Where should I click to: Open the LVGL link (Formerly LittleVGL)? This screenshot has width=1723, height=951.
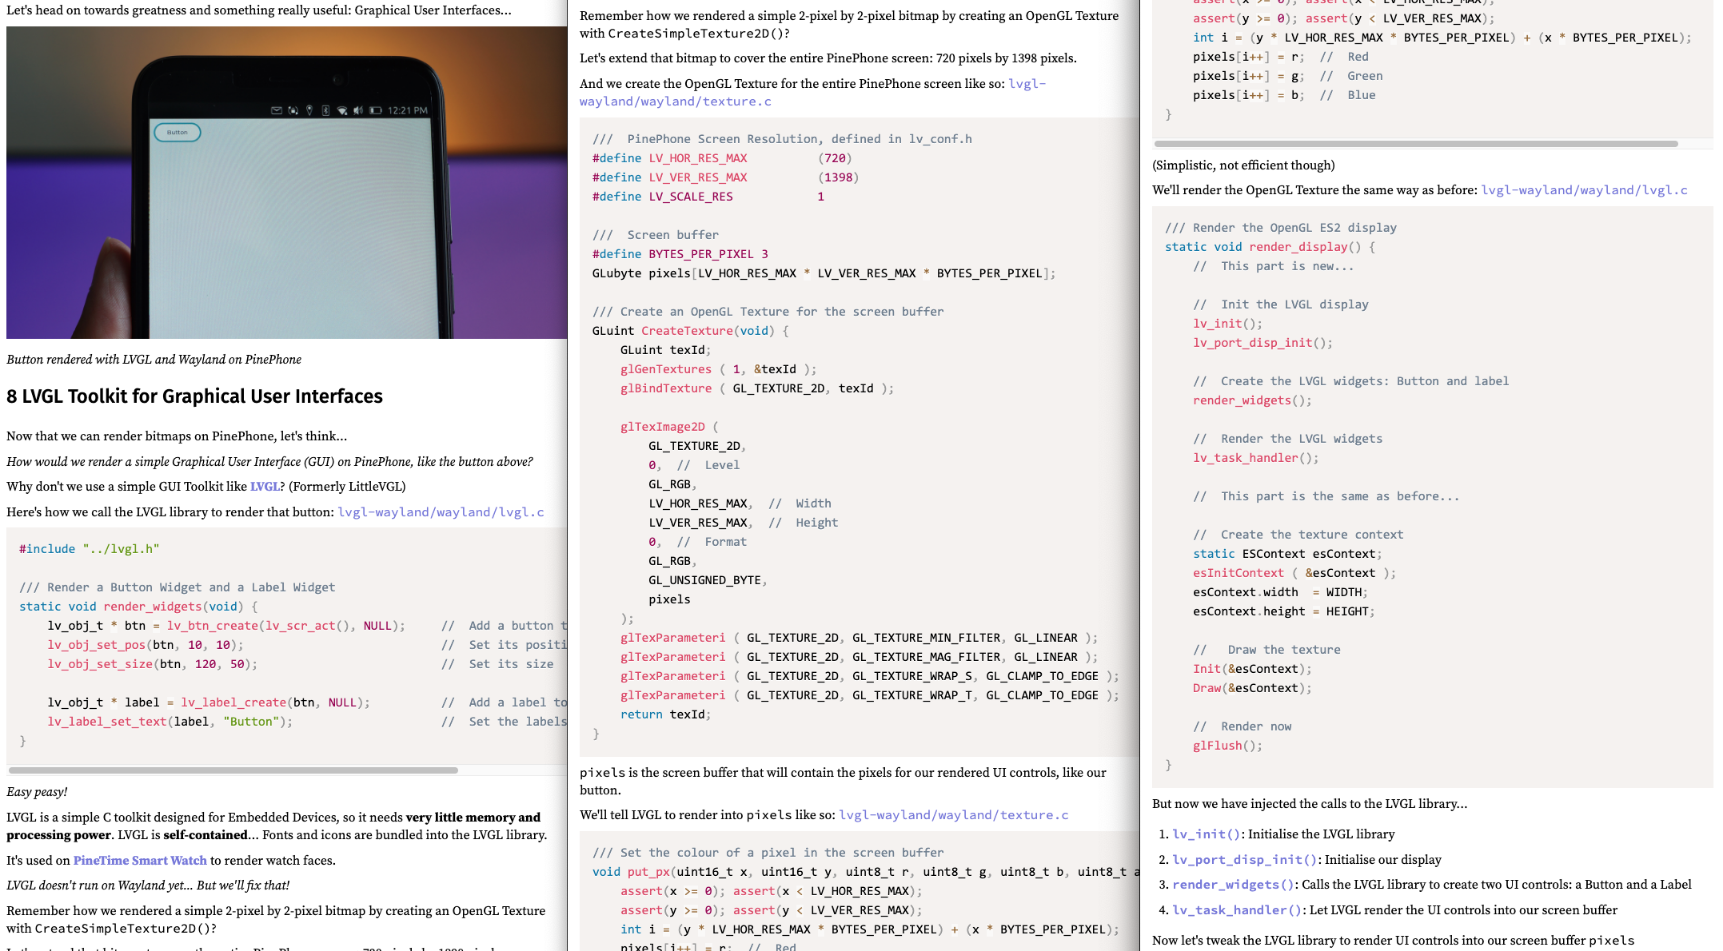coord(264,487)
